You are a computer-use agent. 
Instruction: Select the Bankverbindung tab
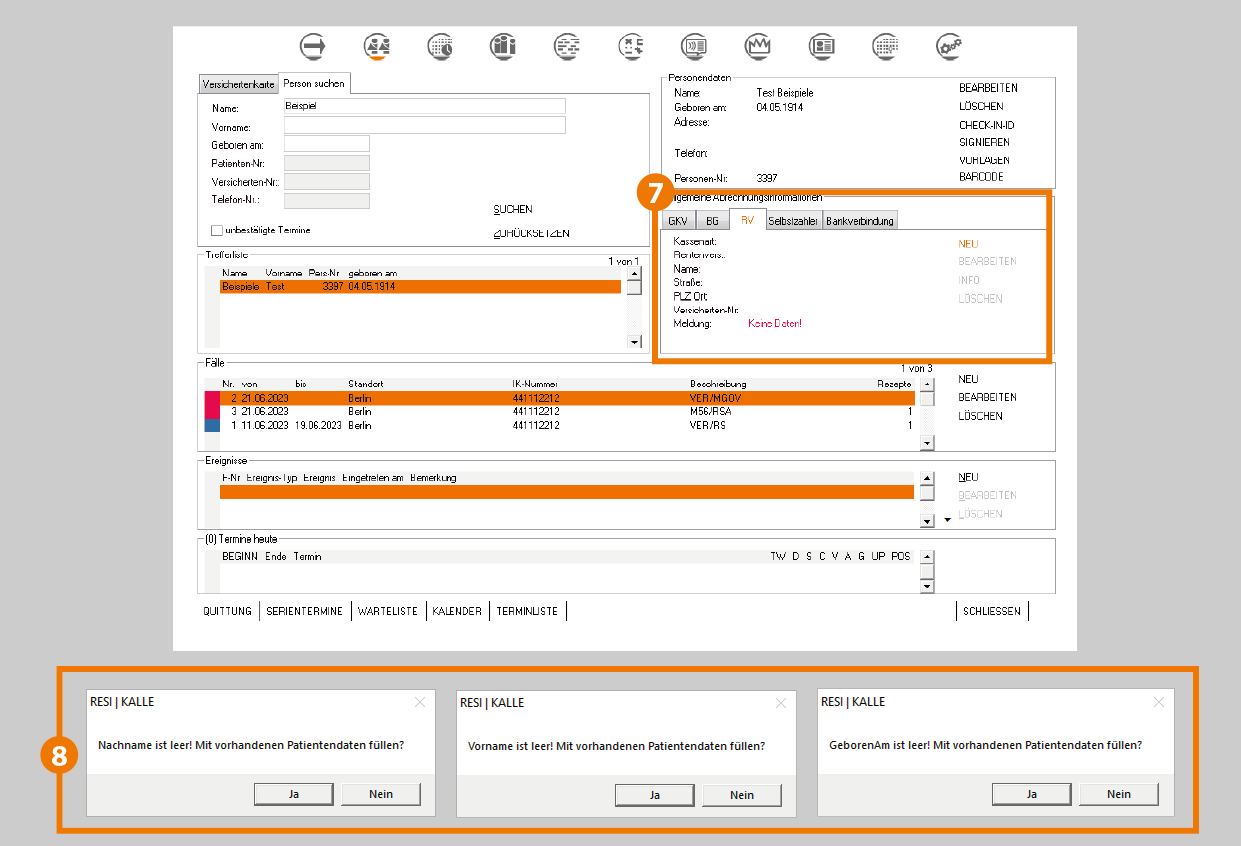860,221
